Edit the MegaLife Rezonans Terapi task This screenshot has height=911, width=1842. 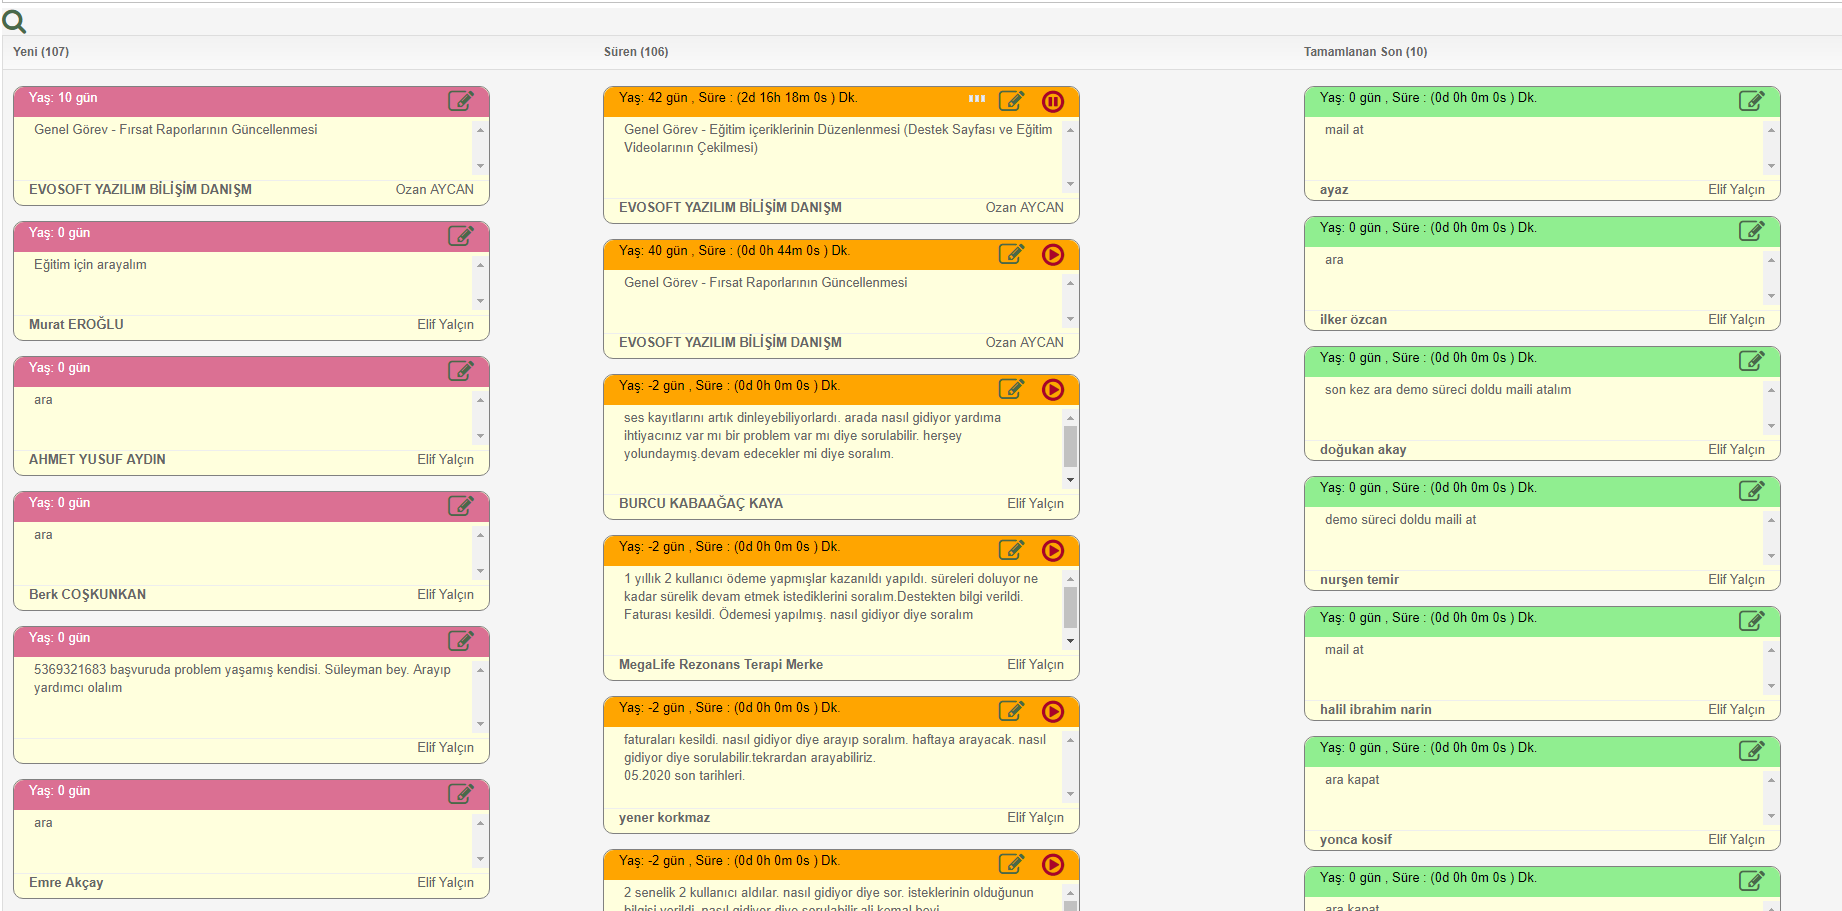click(x=1012, y=550)
